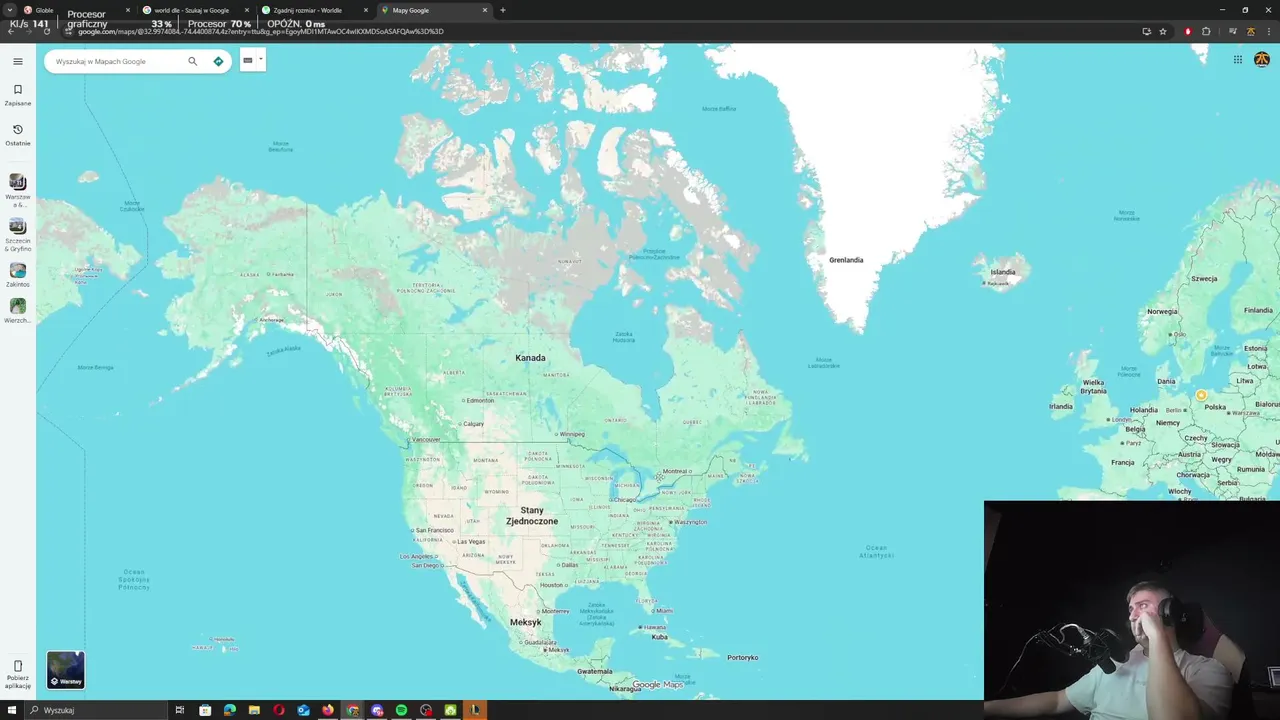Image resolution: width=1280 pixels, height=720 pixels.
Task: Click the yellow saved-place marker near Polska
Action: click(x=1201, y=395)
